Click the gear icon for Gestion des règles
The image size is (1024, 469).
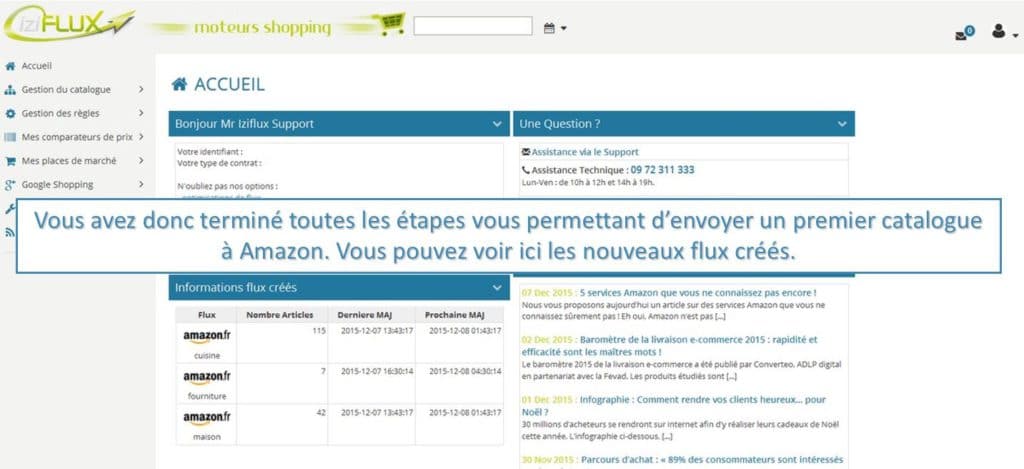[x=10, y=114]
